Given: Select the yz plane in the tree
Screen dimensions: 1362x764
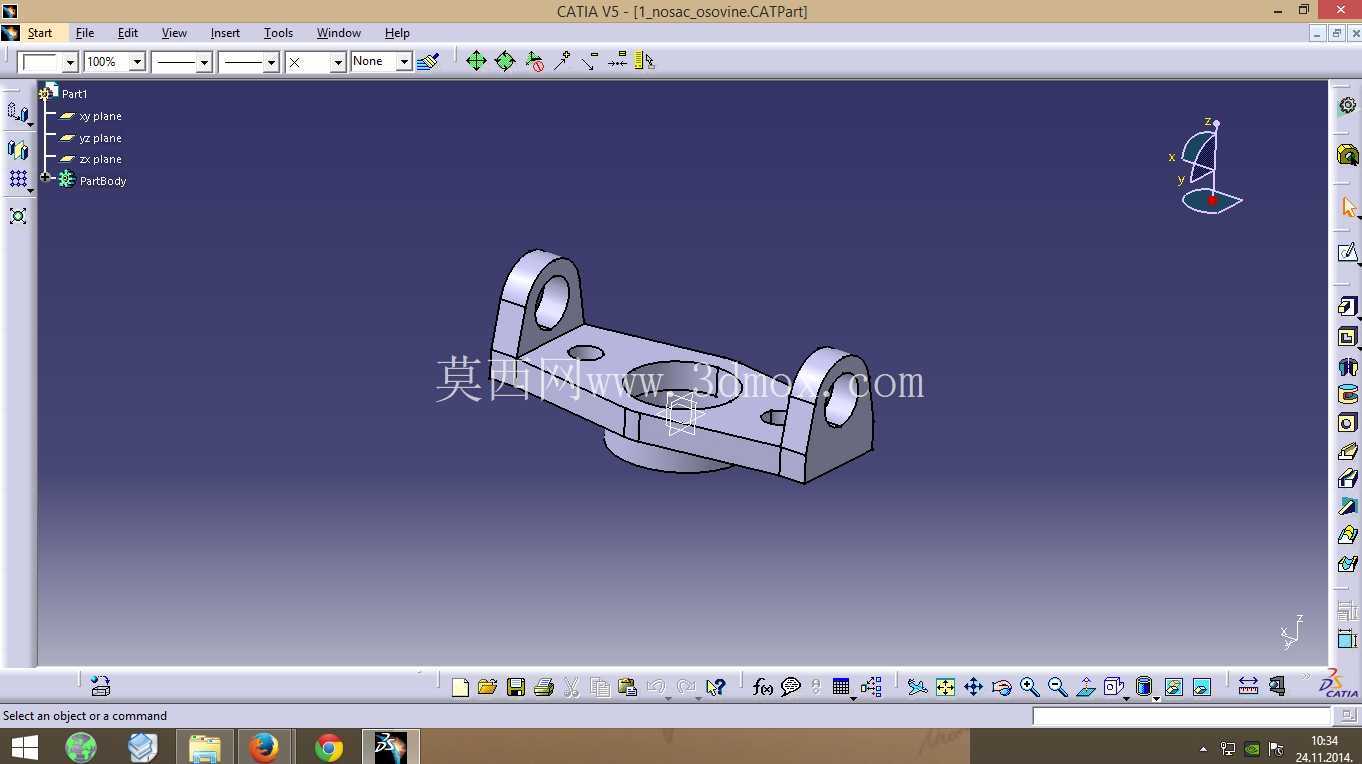Looking at the screenshot, I should pos(100,138).
